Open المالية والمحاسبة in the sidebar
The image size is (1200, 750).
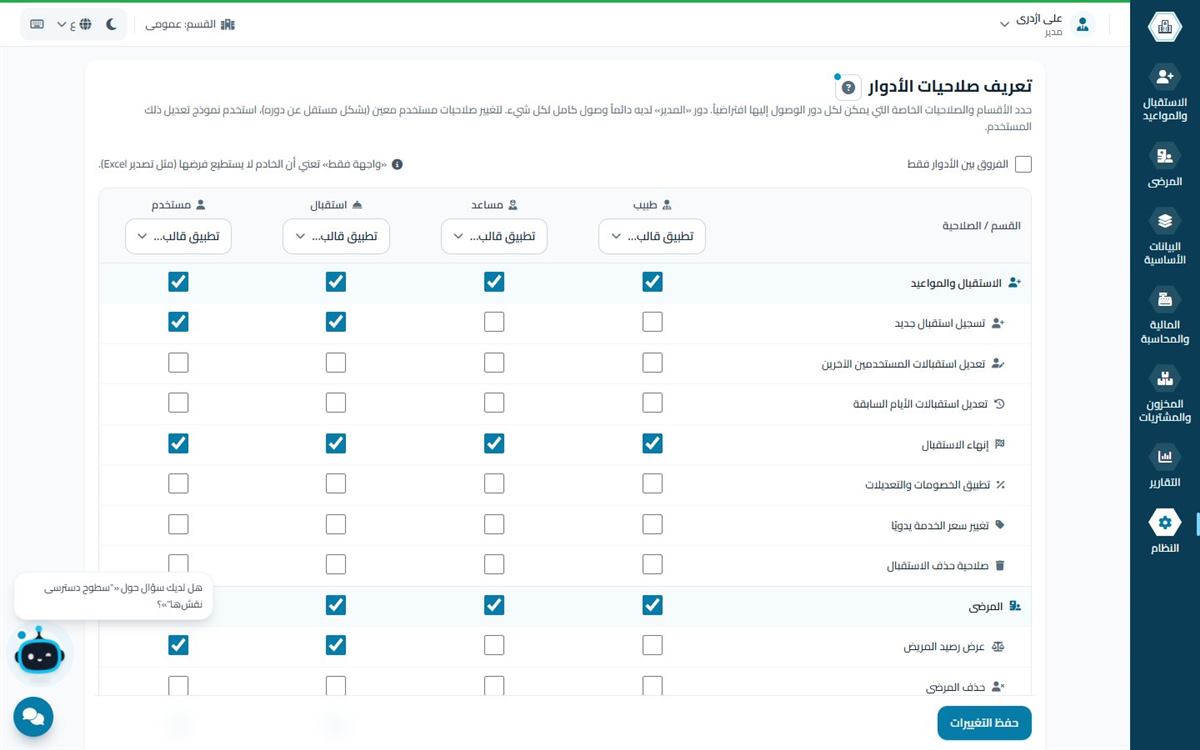[x=1164, y=315]
